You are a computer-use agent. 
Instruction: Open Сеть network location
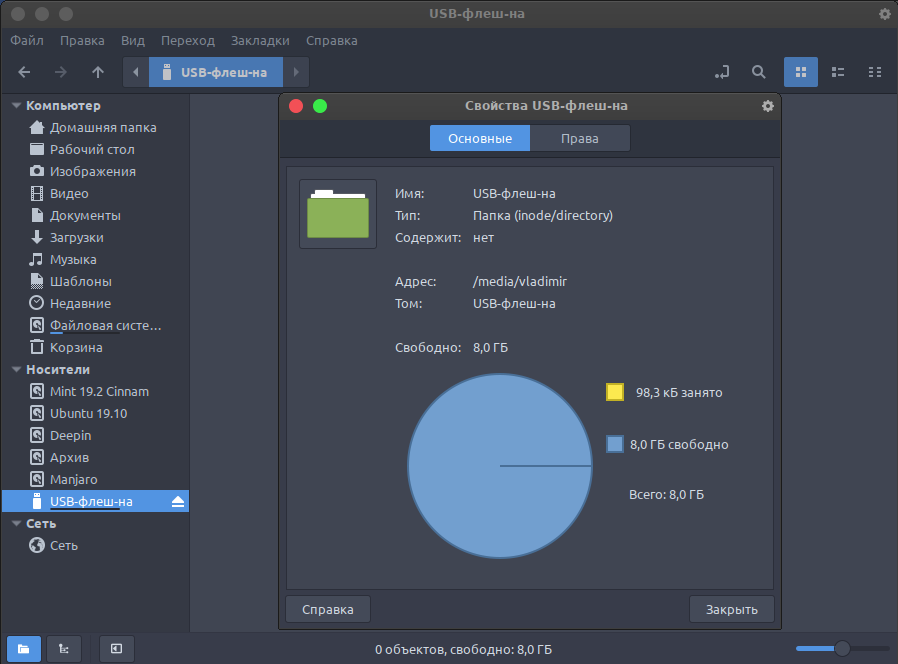[x=95, y=545]
